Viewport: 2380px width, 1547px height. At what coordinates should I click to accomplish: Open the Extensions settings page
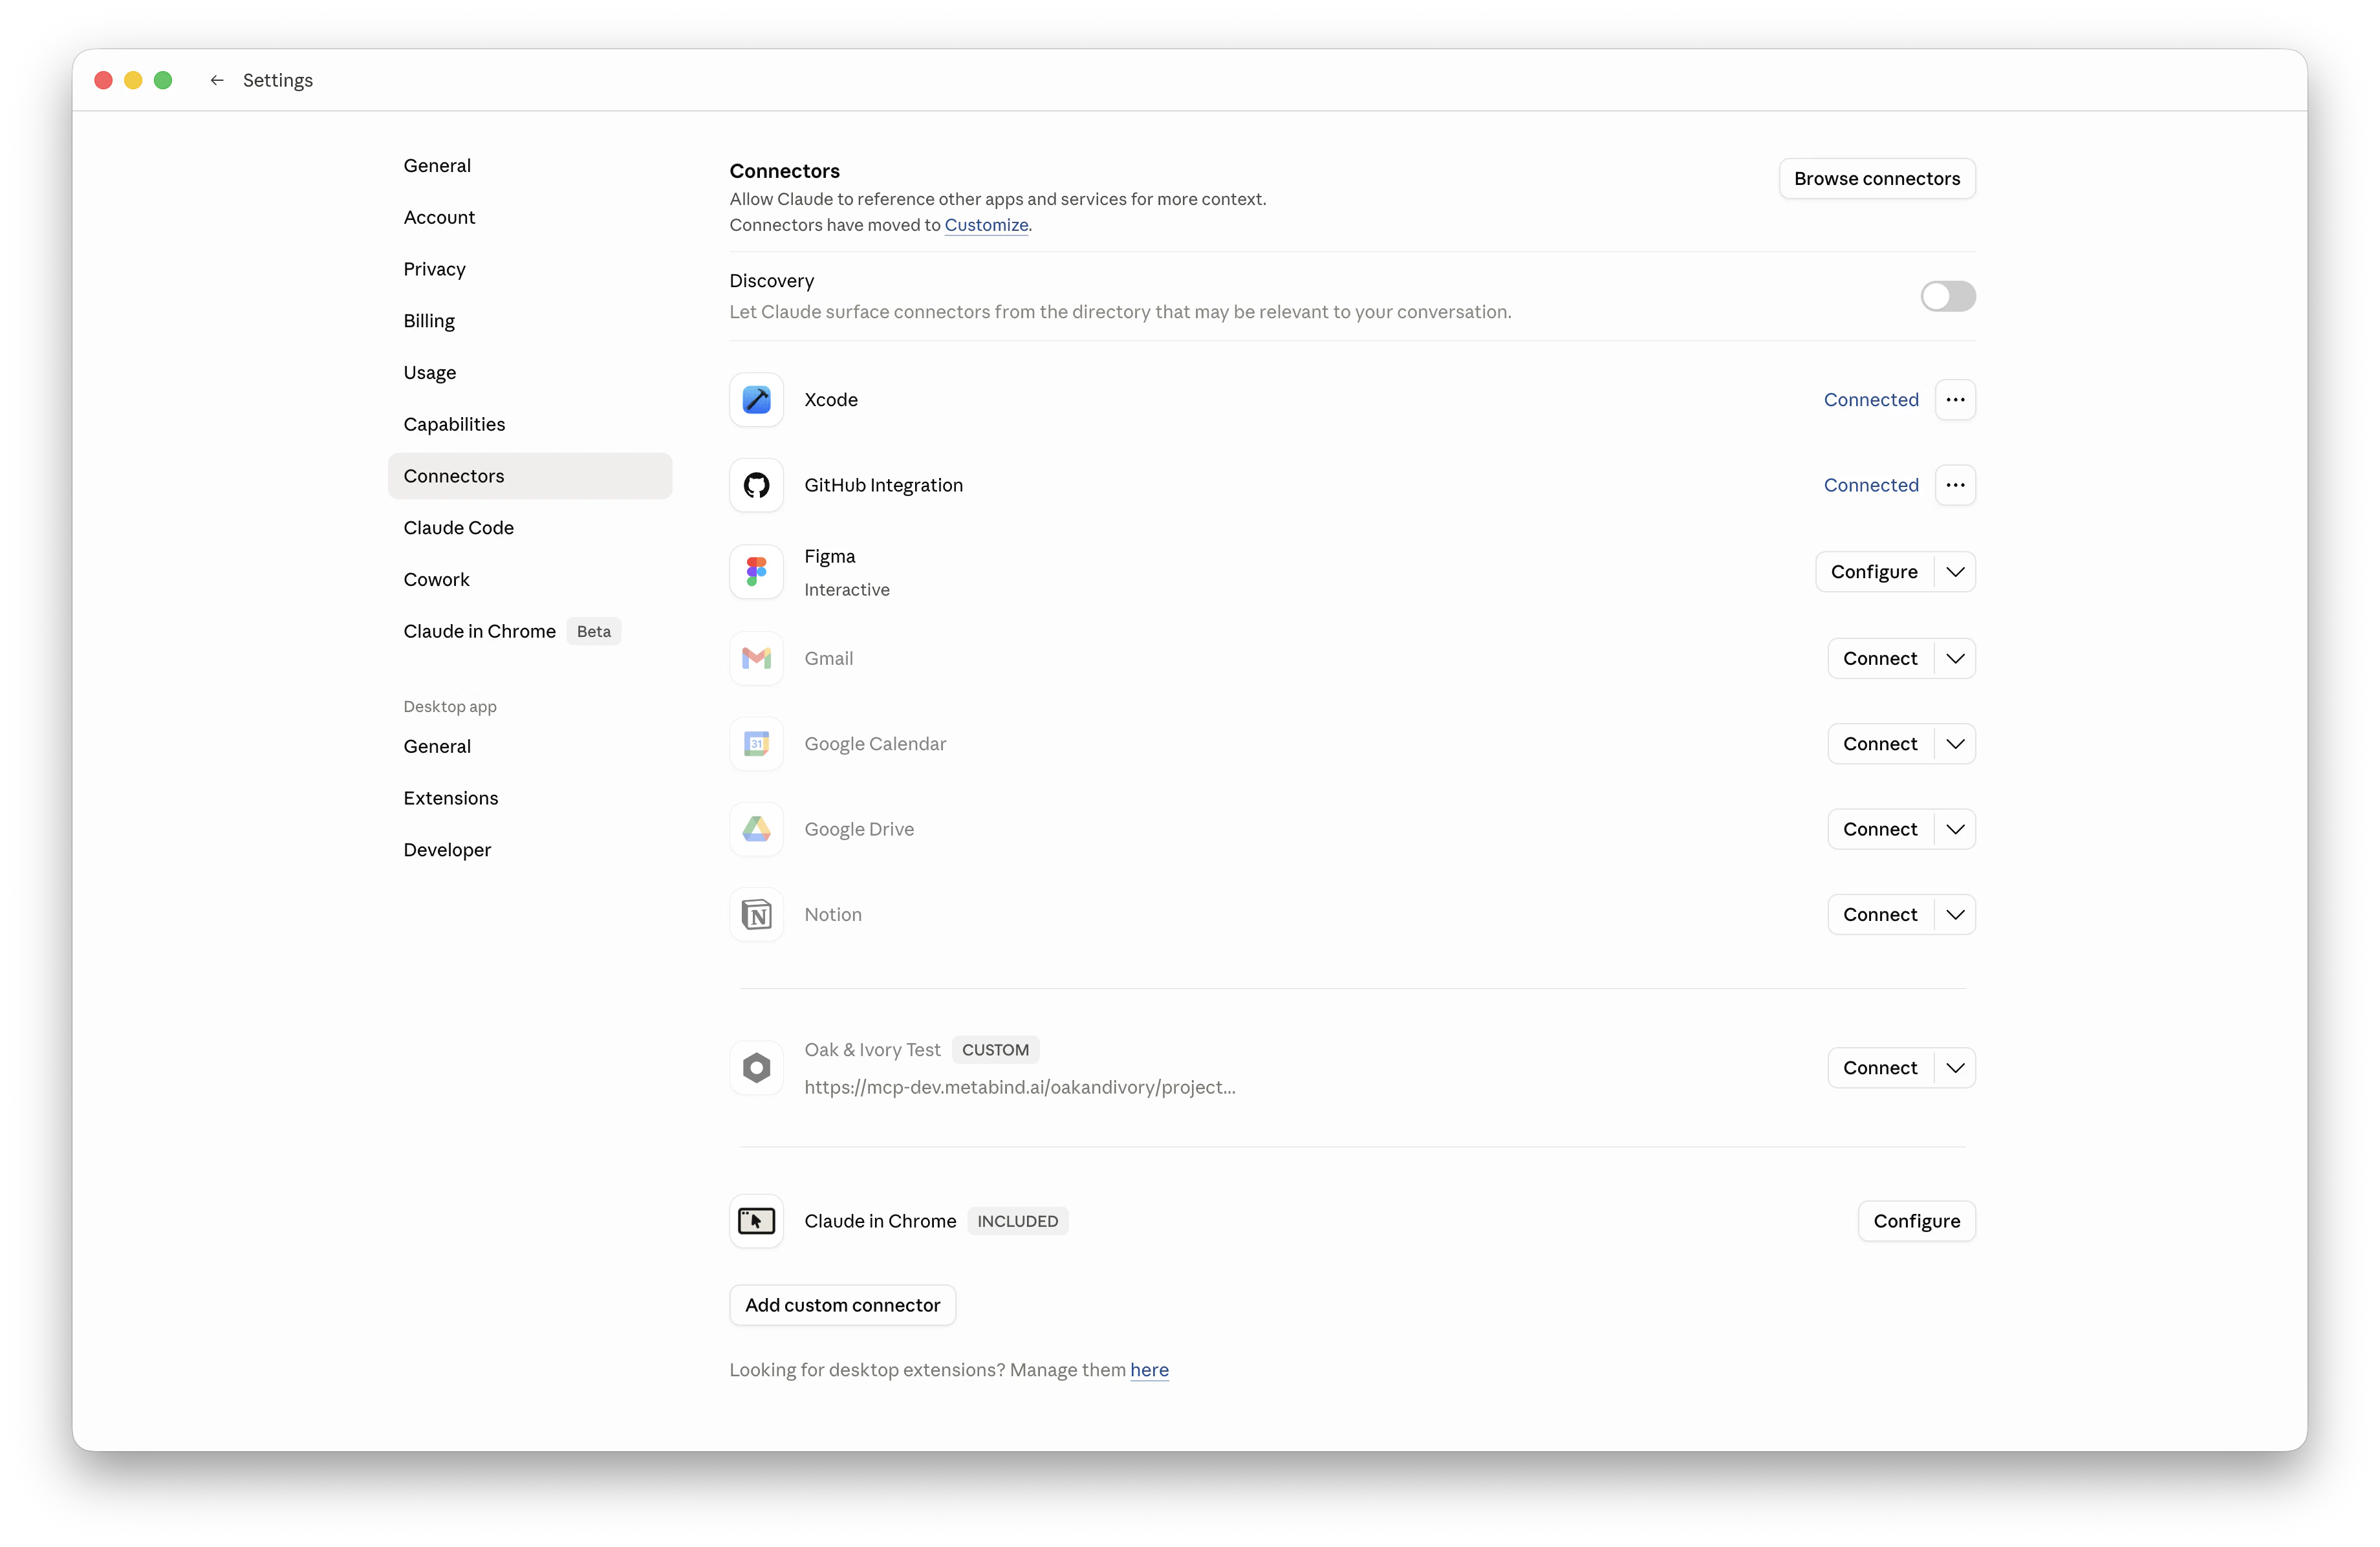(x=530, y=798)
